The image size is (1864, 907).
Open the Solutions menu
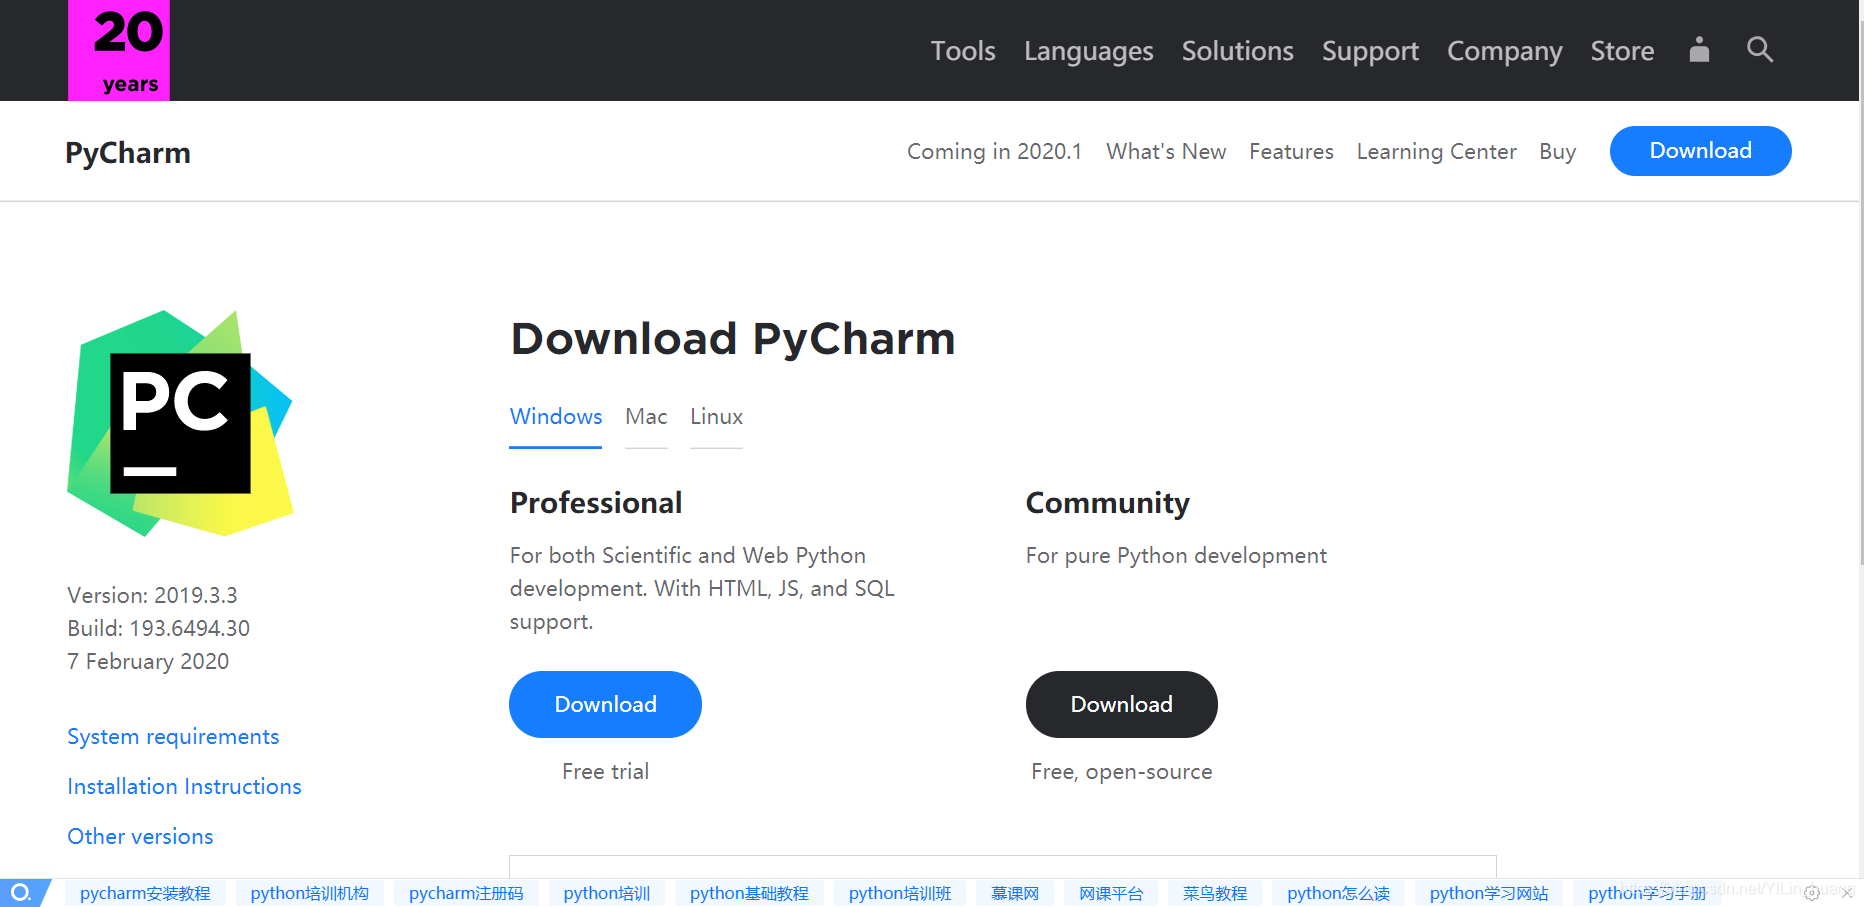1237,51
